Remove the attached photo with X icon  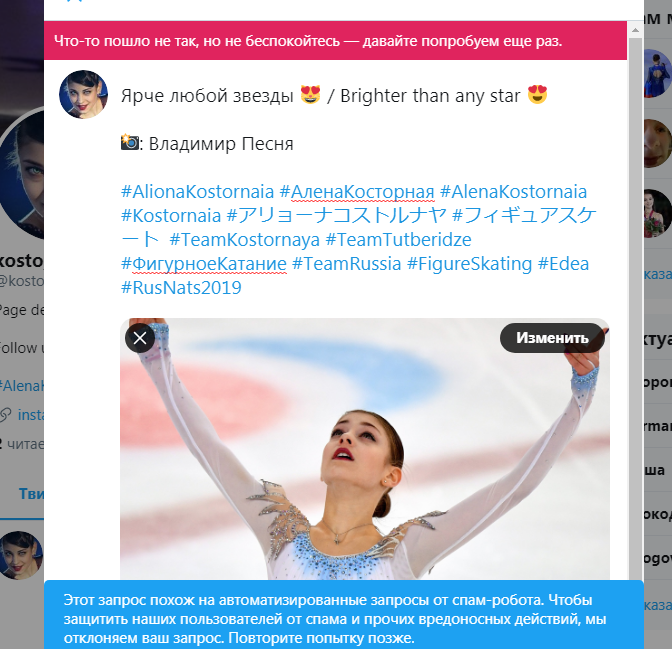tap(140, 338)
